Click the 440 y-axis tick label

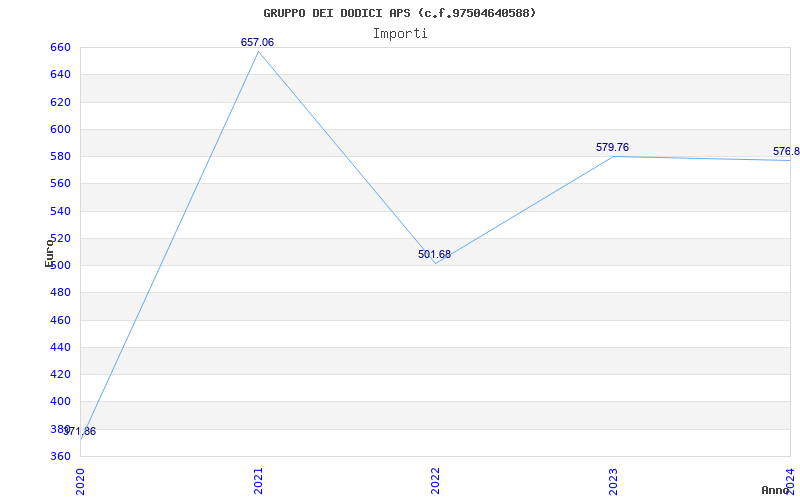pos(61,347)
